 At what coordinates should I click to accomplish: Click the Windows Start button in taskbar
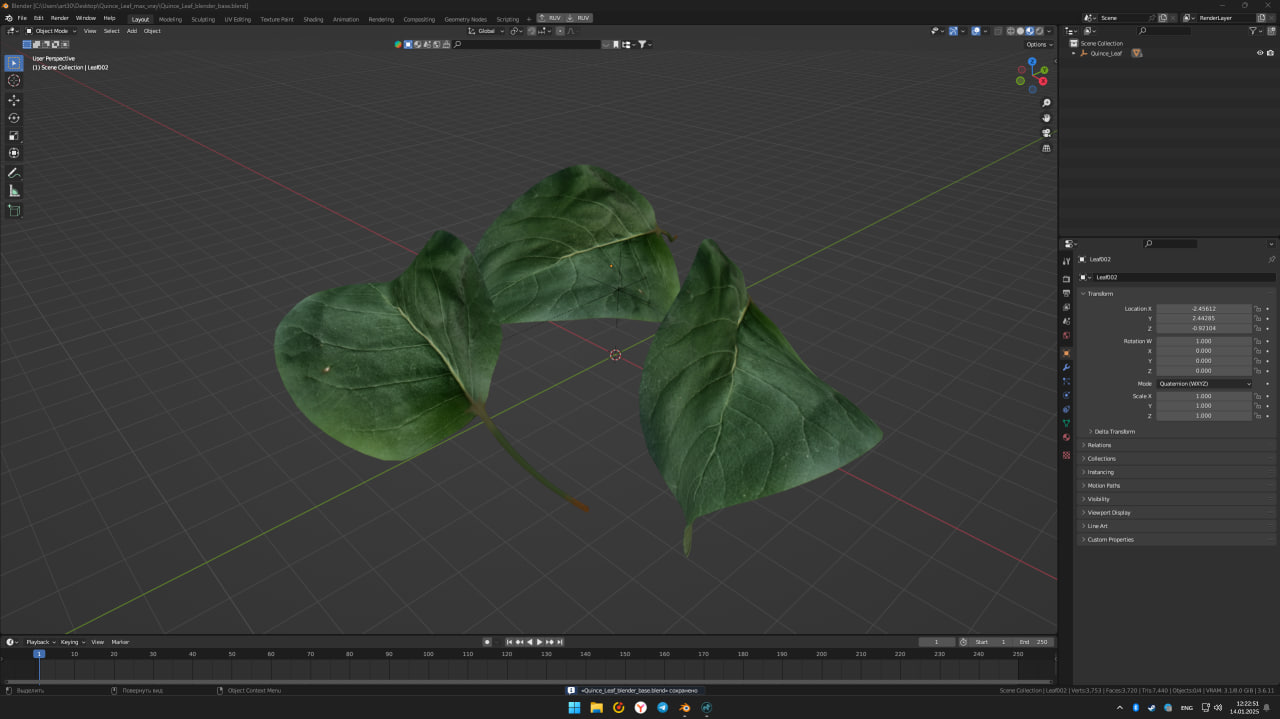click(x=574, y=708)
